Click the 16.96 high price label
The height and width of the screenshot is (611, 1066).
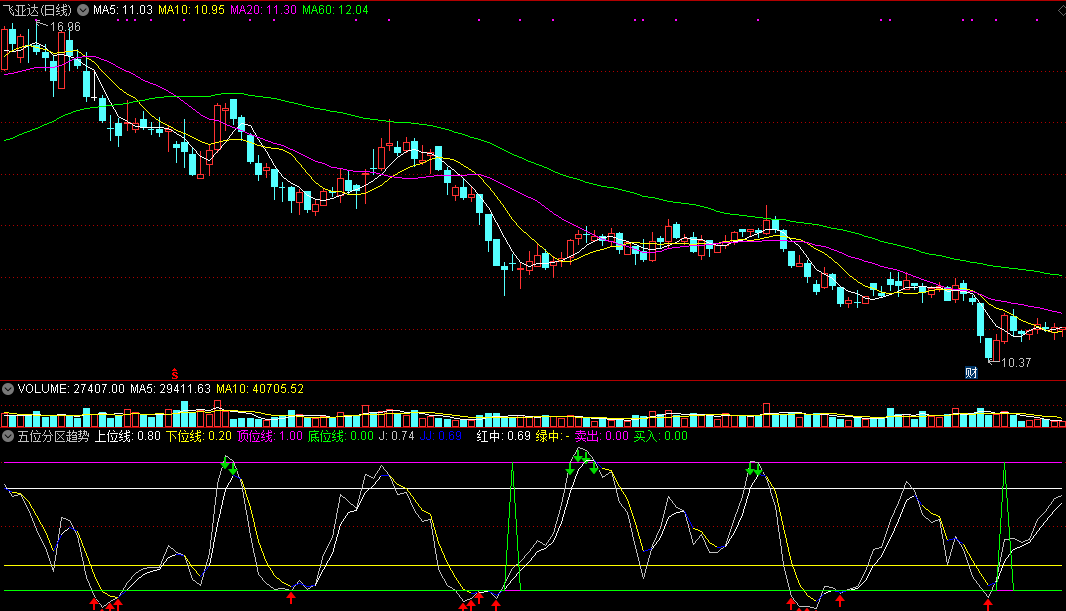(65, 27)
